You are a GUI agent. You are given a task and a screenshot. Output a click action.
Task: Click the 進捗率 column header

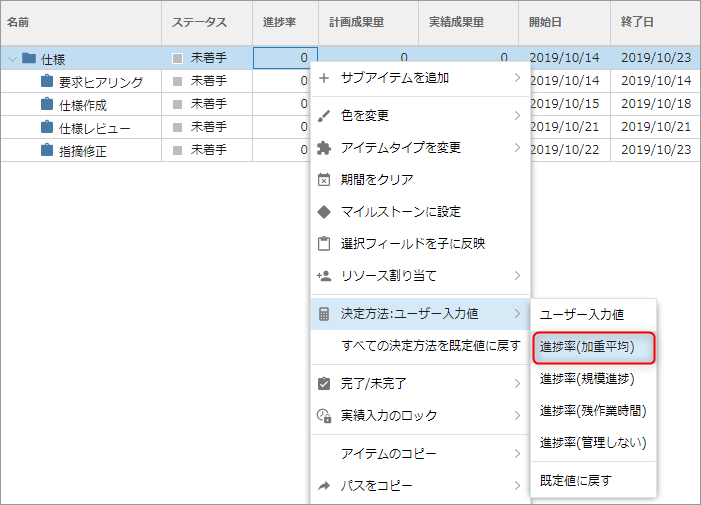pos(285,22)
